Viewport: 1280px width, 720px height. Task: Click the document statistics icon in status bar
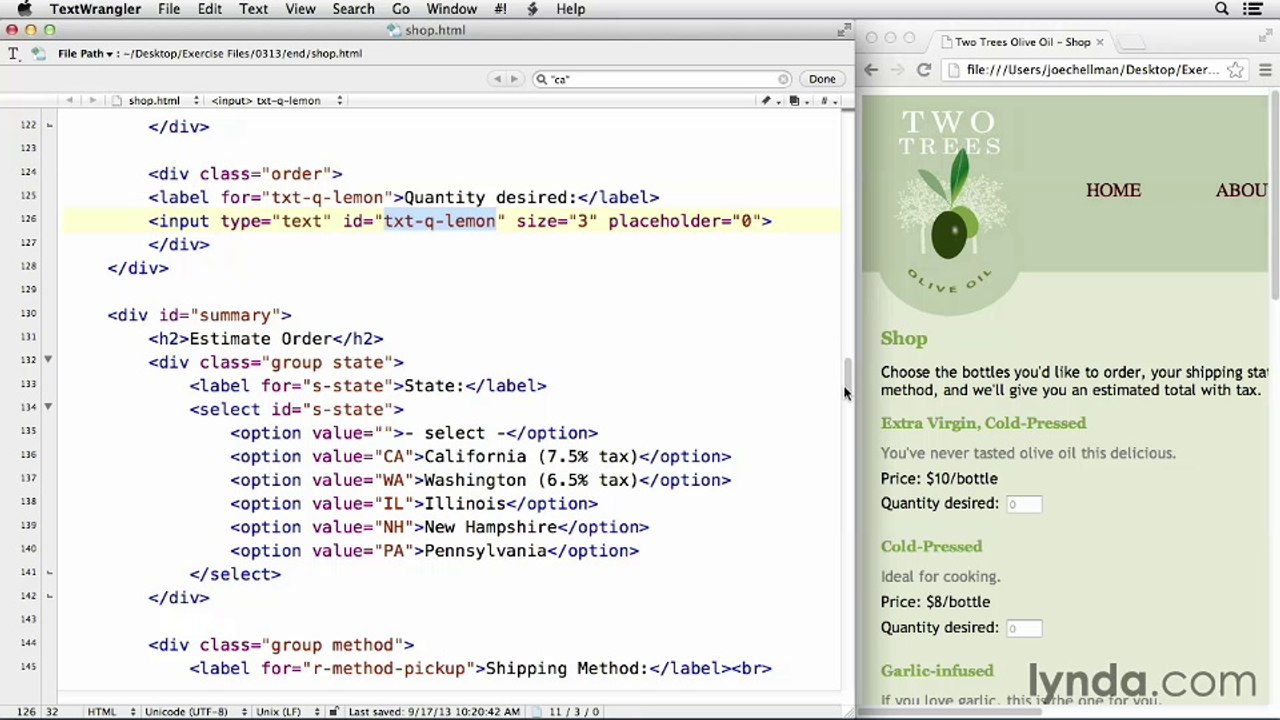click(536, 711)
